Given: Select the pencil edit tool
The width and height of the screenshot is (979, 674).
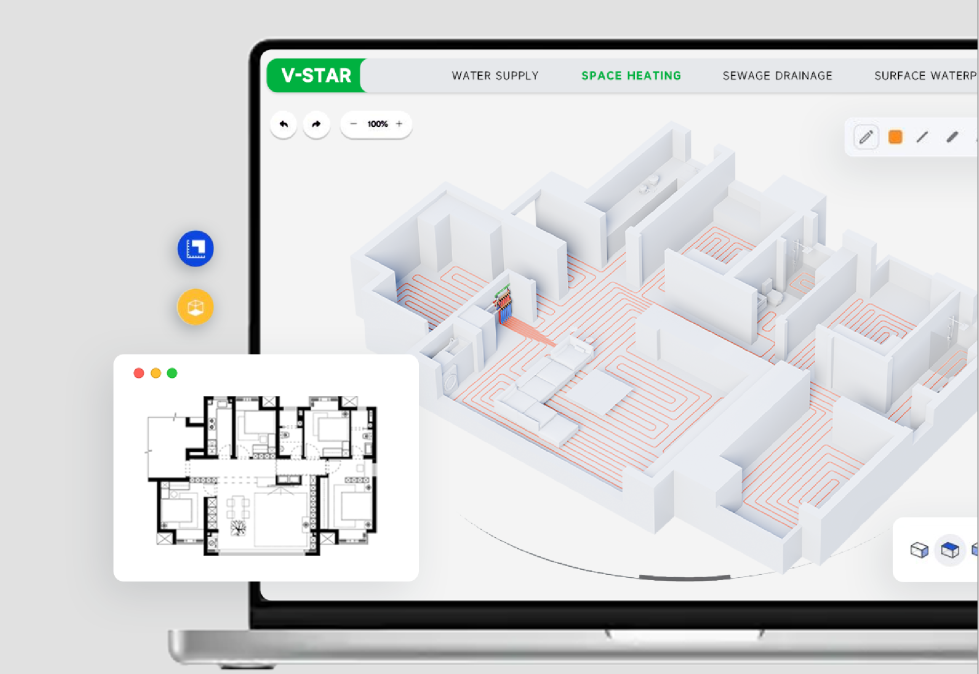Looking at the screenshot, I should click(x=866, y=137).
